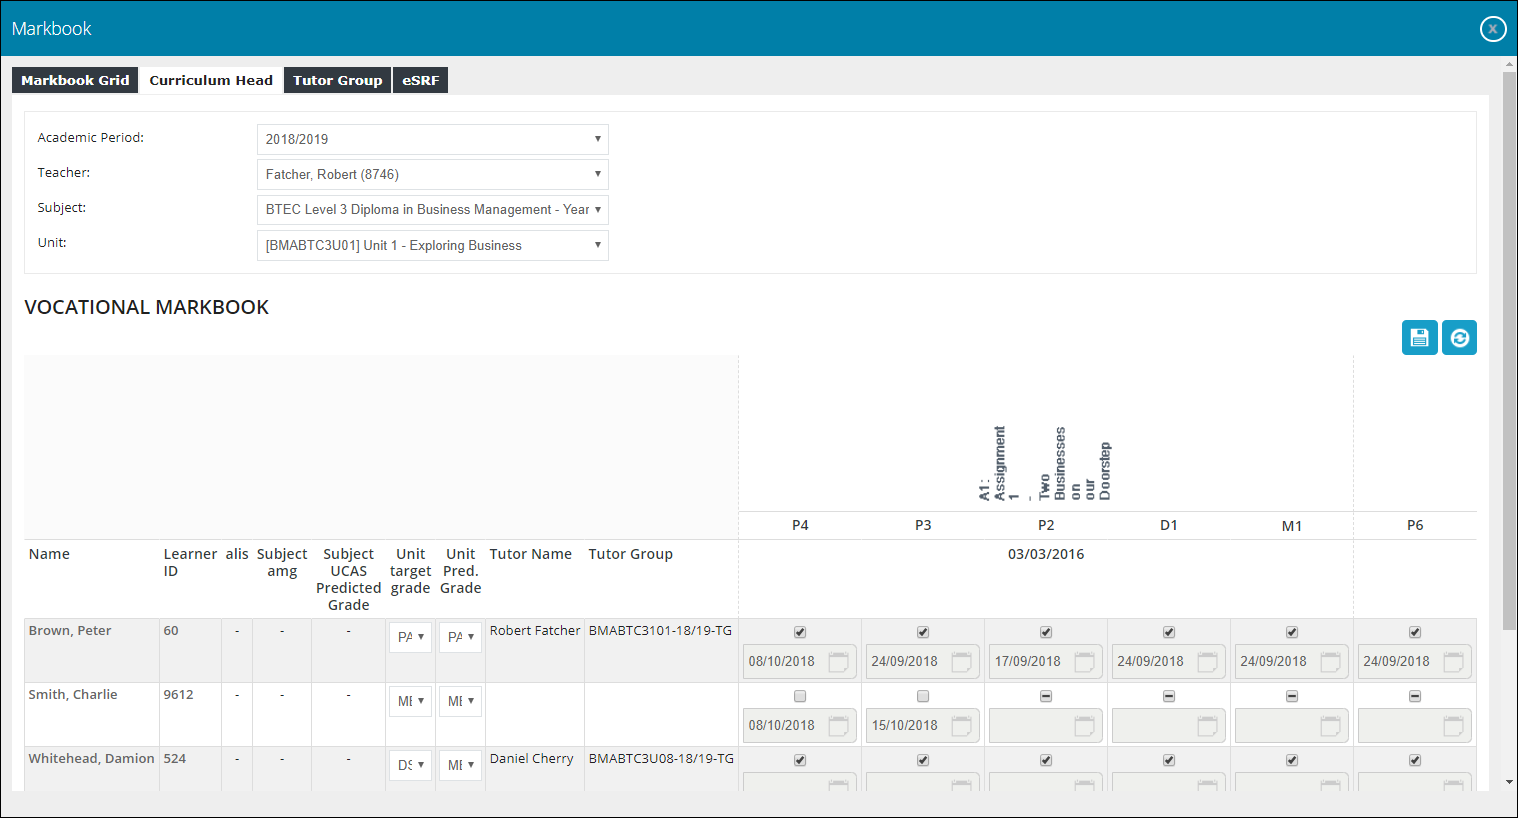The image size is (1518, 818).
Task: Open calendar for Brown, Peter P2 date
Action: [1084, 662]
